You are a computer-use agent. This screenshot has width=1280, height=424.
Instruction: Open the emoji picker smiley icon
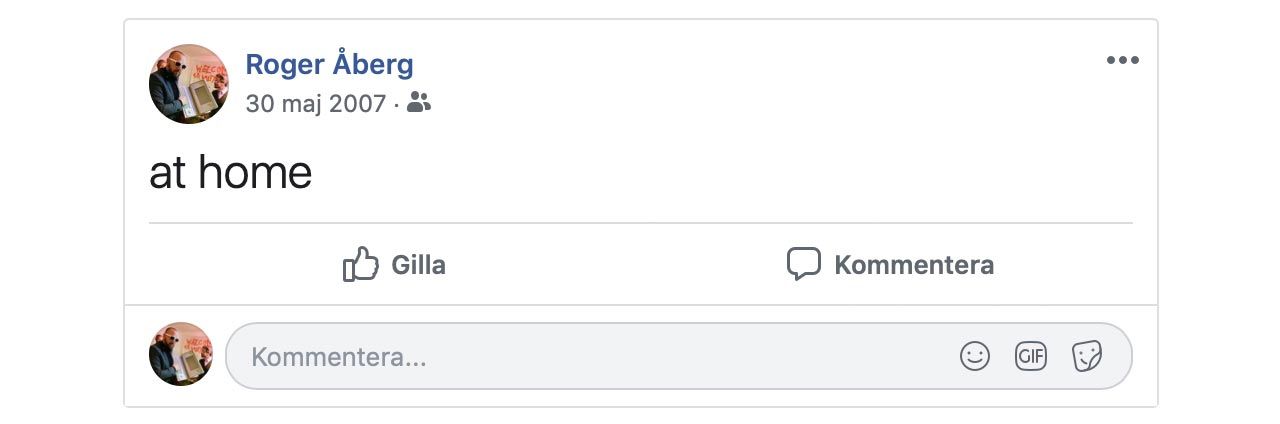(974, 356)
